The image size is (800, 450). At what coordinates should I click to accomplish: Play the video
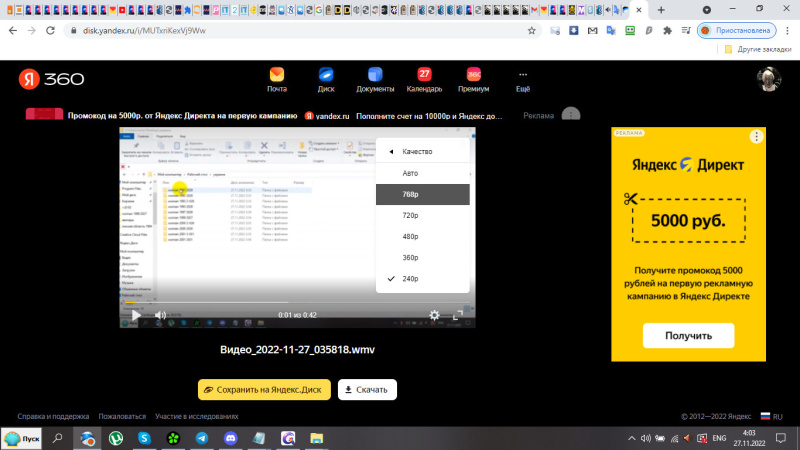click(x=137, y=315)
